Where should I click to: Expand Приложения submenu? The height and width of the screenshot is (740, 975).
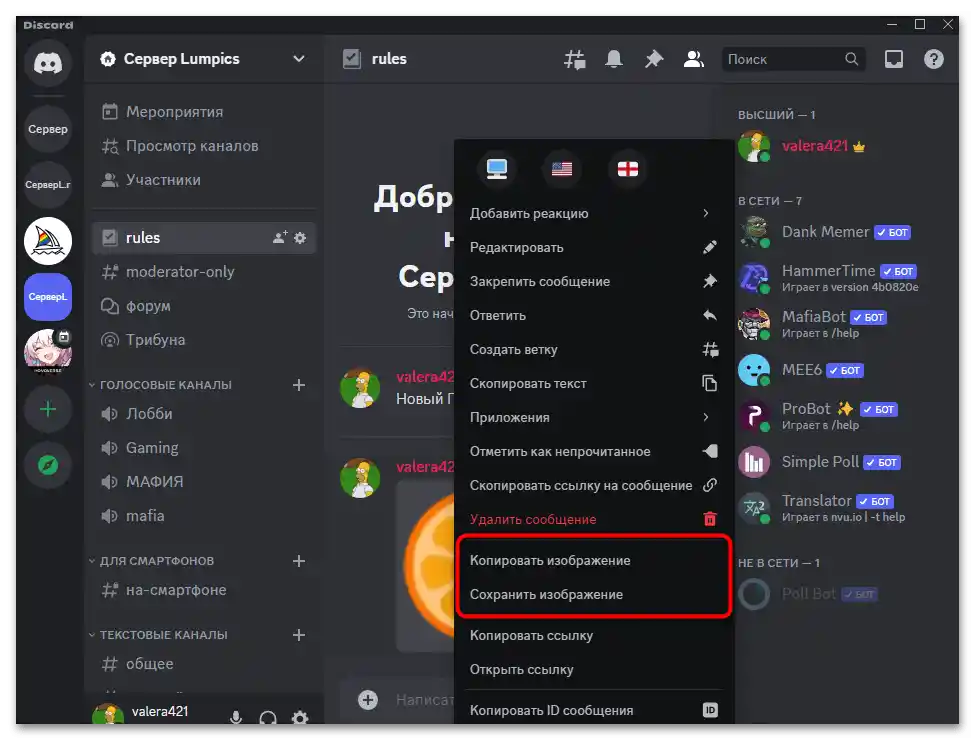pyautogui.click(x=594, y=417)
